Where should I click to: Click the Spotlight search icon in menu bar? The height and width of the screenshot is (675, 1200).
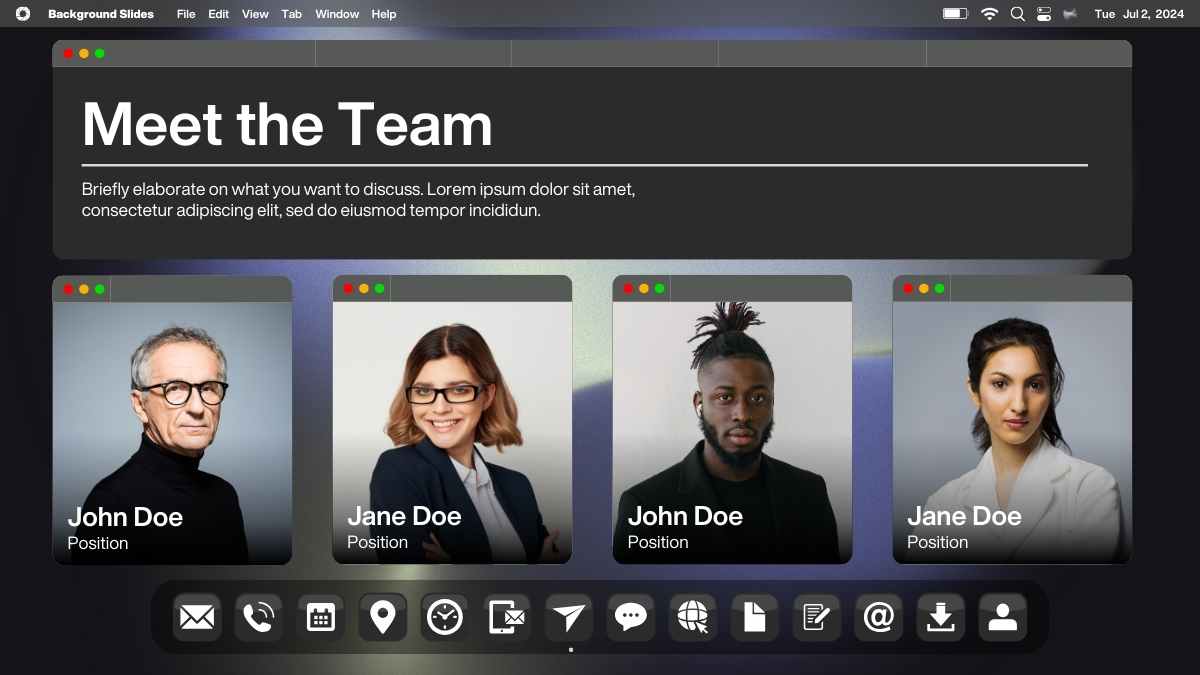click(x=1018, y=14)
